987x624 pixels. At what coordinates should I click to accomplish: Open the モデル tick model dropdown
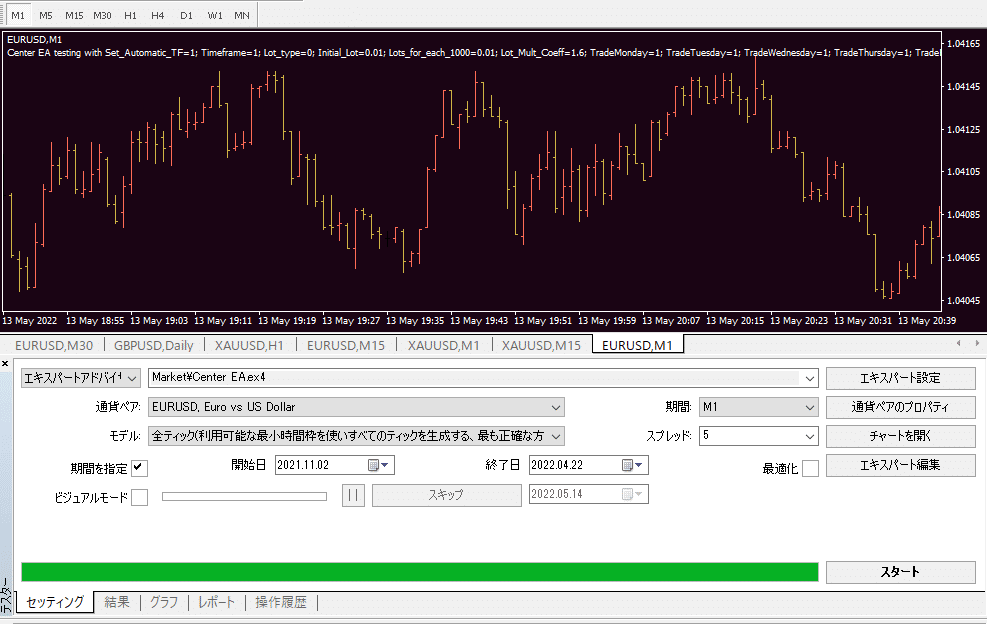pyautogui.click(x=553, y=436)
